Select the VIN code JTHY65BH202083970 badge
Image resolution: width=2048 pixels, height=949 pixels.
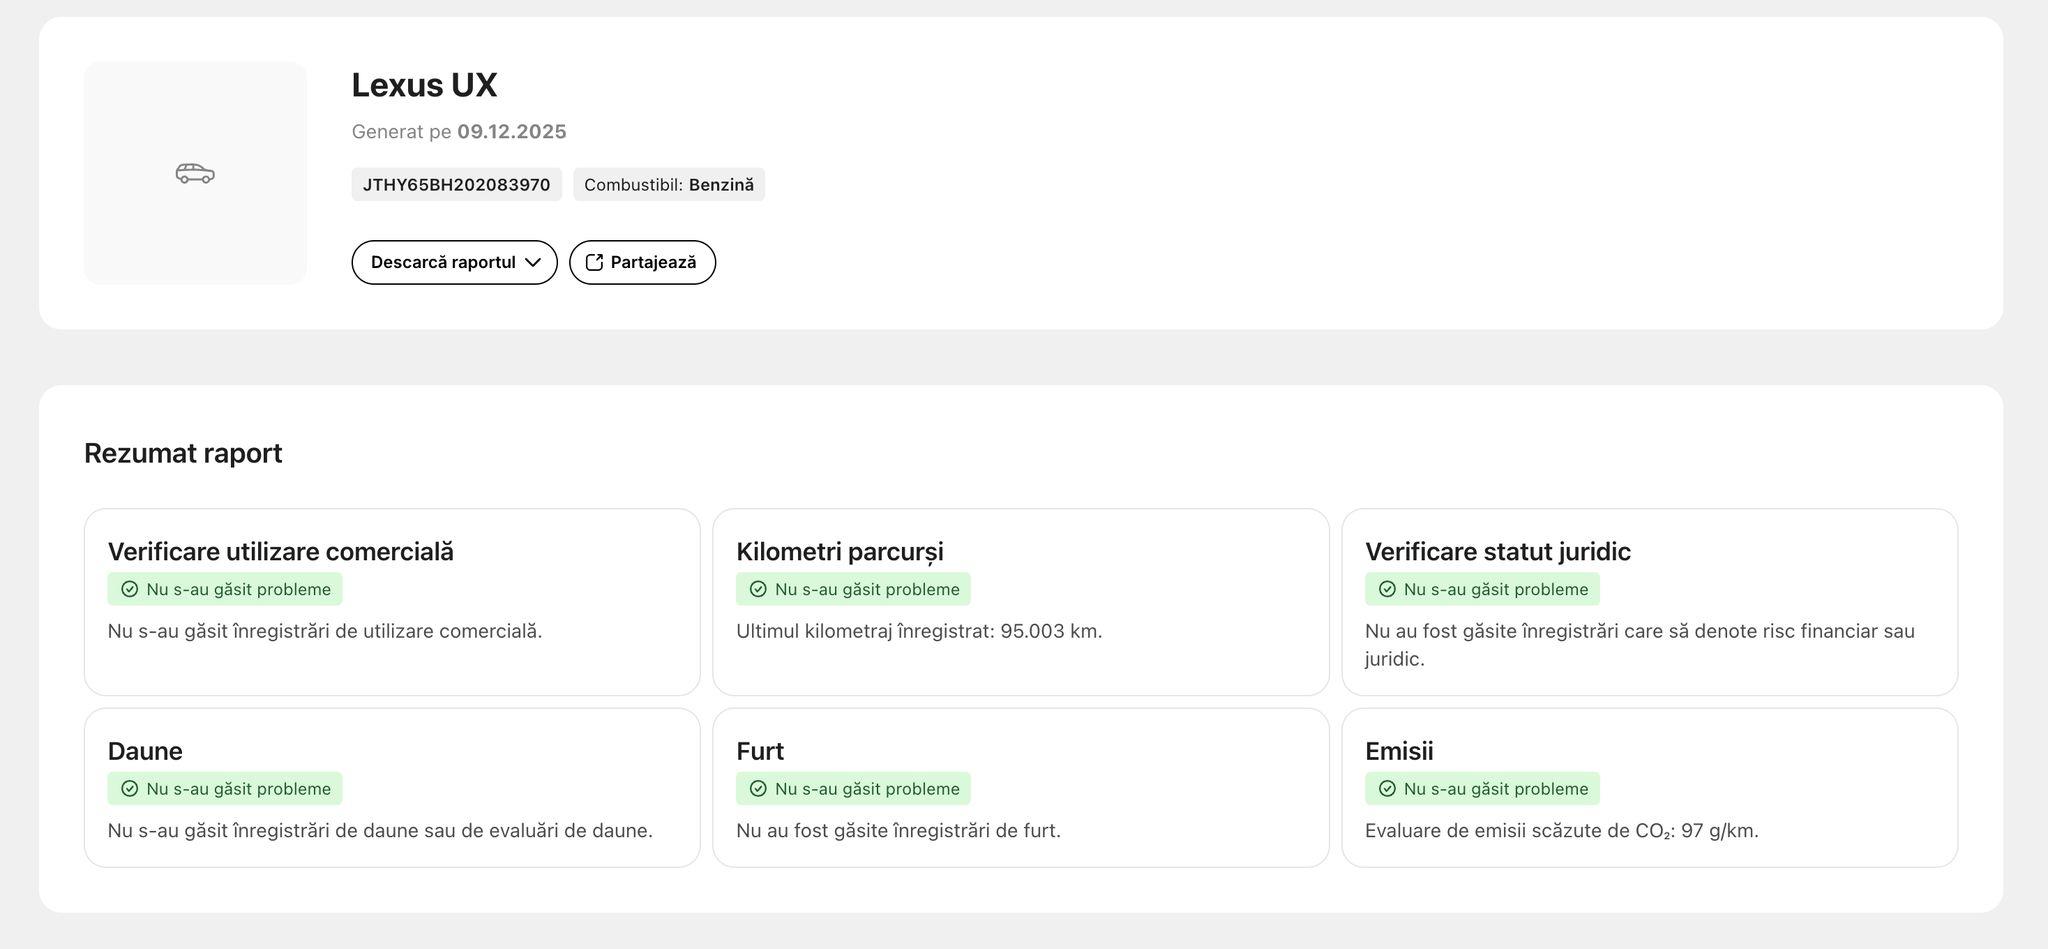[456, 185]
